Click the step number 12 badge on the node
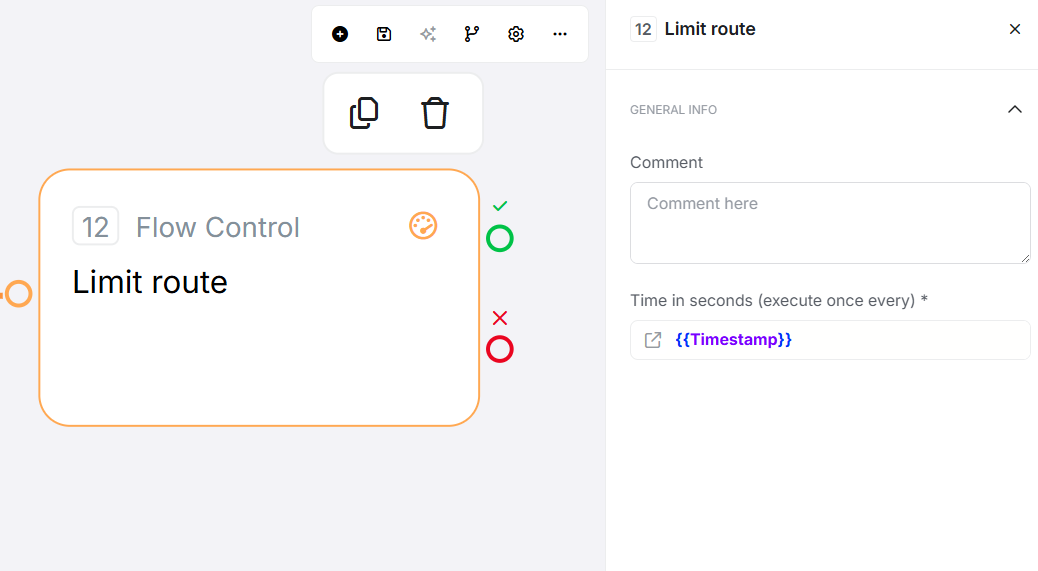1038x571 pixels. click(96, 226)
